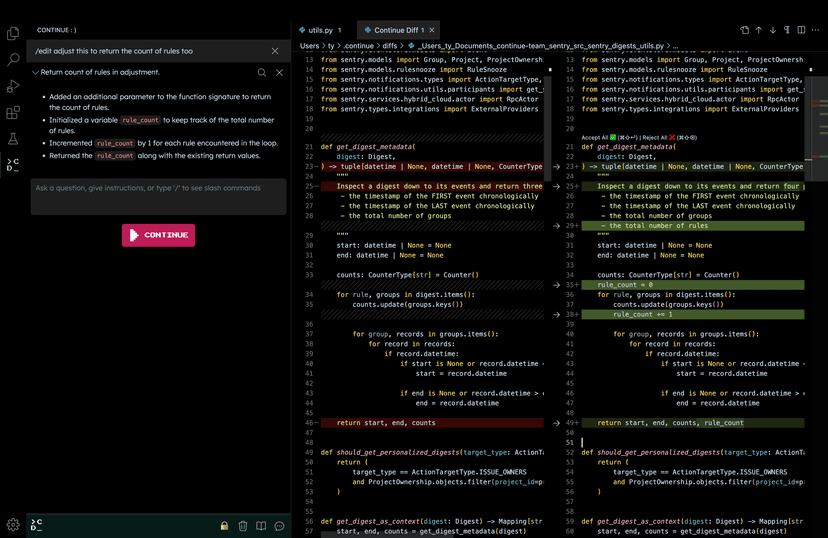Select the Continue Diff 1 tab
The image size is (828, 538).
pyautogui.click(x=398, y=30)
